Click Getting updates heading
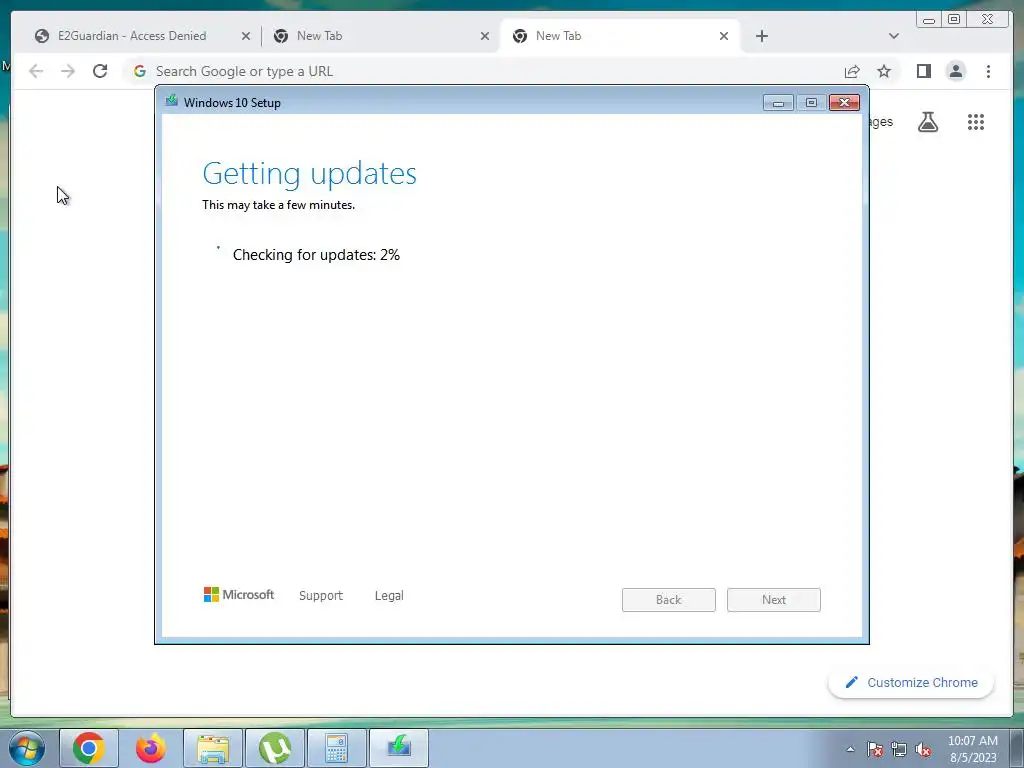The width and height of the screenshot is (1024, 768). pos(310,174)
